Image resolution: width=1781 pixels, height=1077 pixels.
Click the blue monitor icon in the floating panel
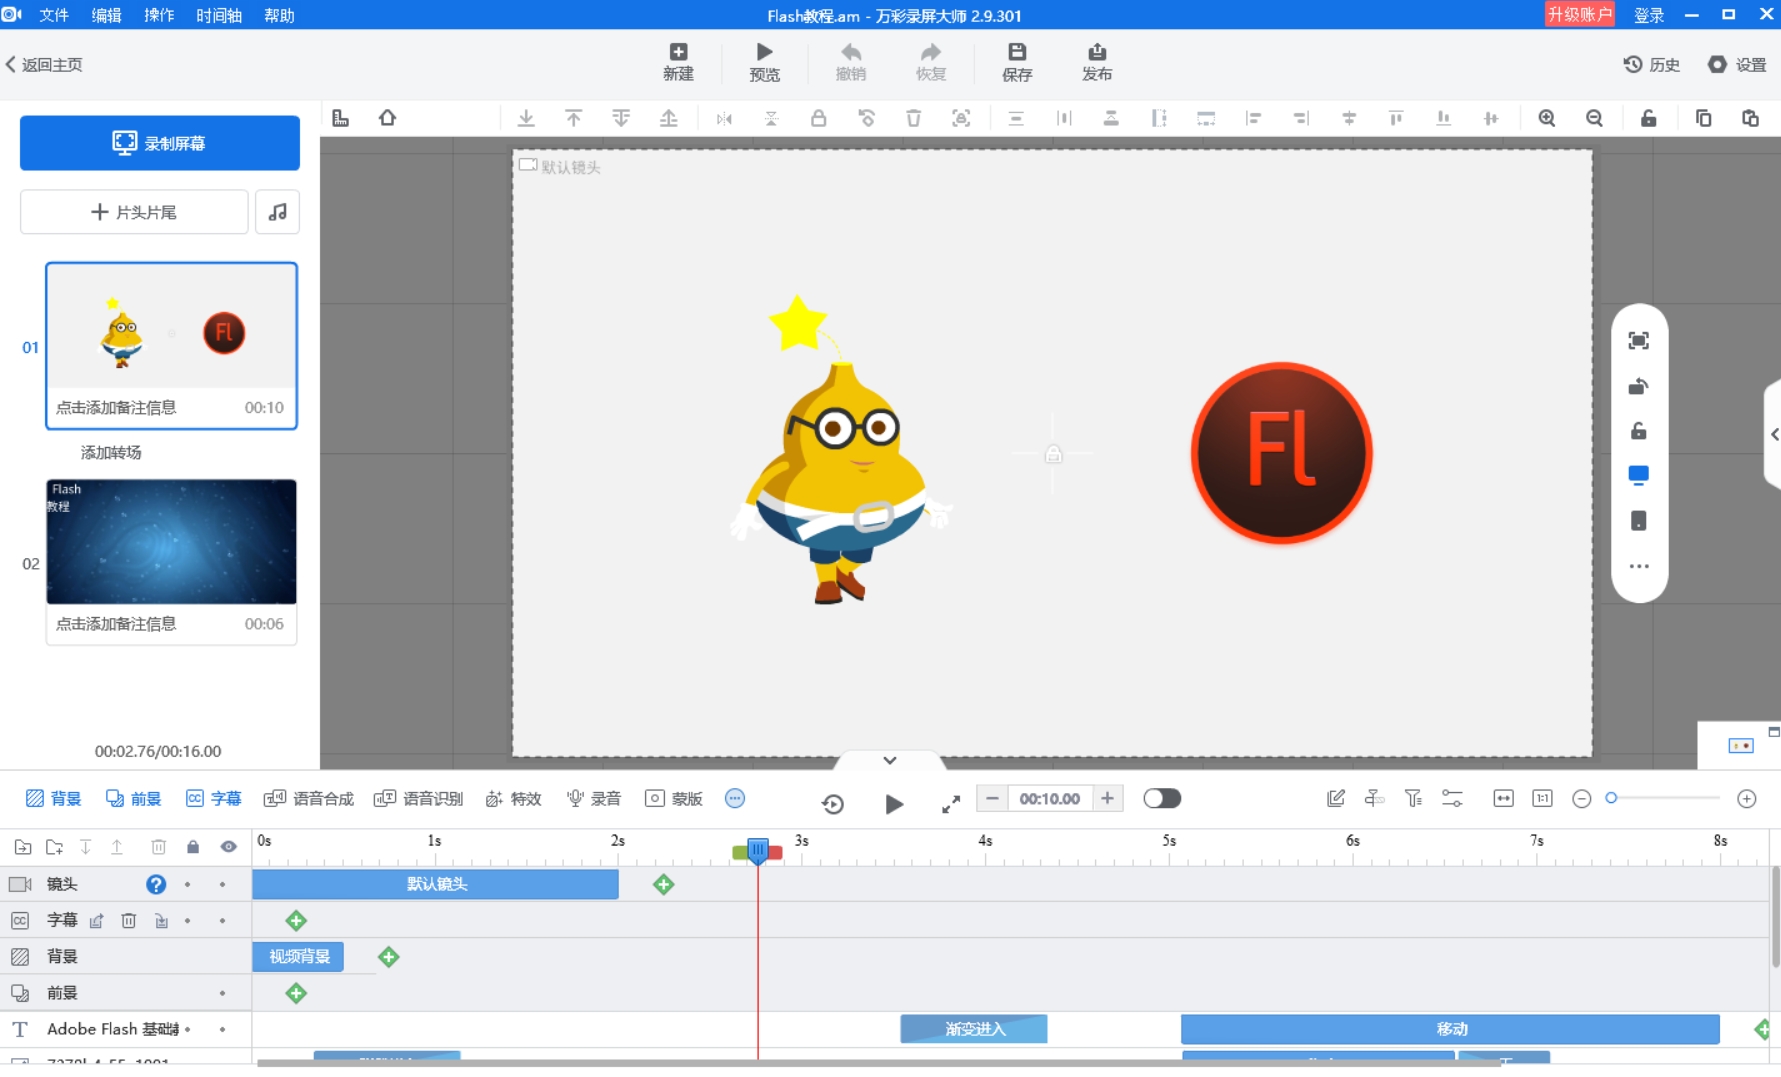click(1638, 475)
